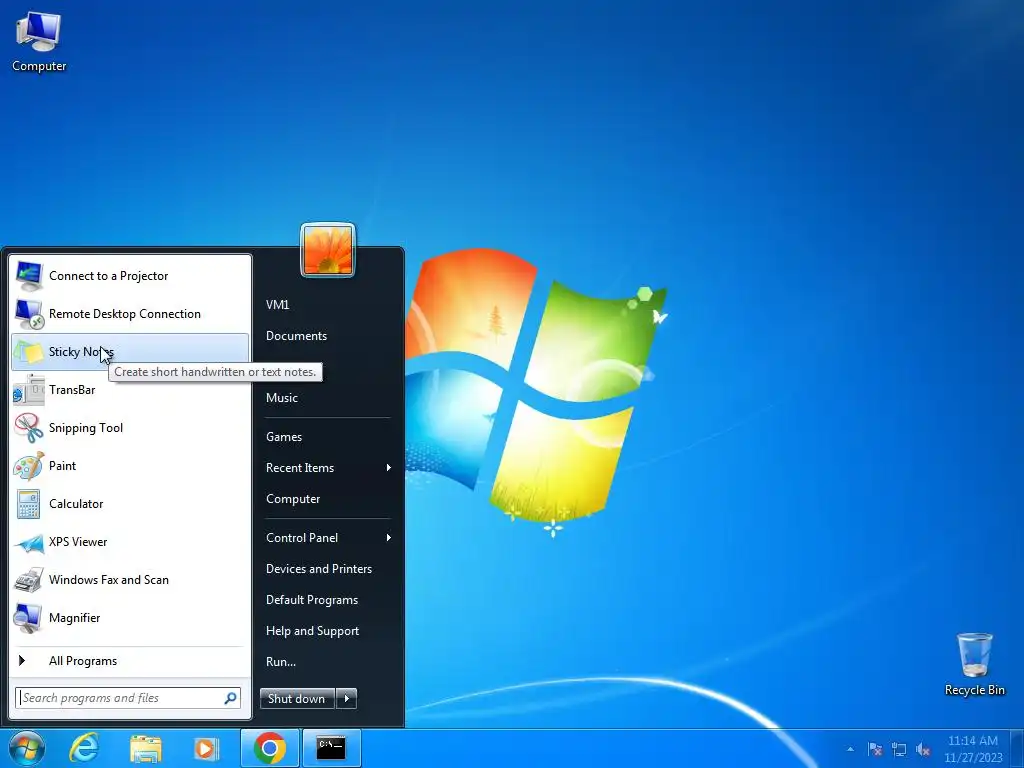Open the clock showing 11:14 AM
This screenshot has height=768, width=1024.
pyautogui.click(x=973, y=741)
